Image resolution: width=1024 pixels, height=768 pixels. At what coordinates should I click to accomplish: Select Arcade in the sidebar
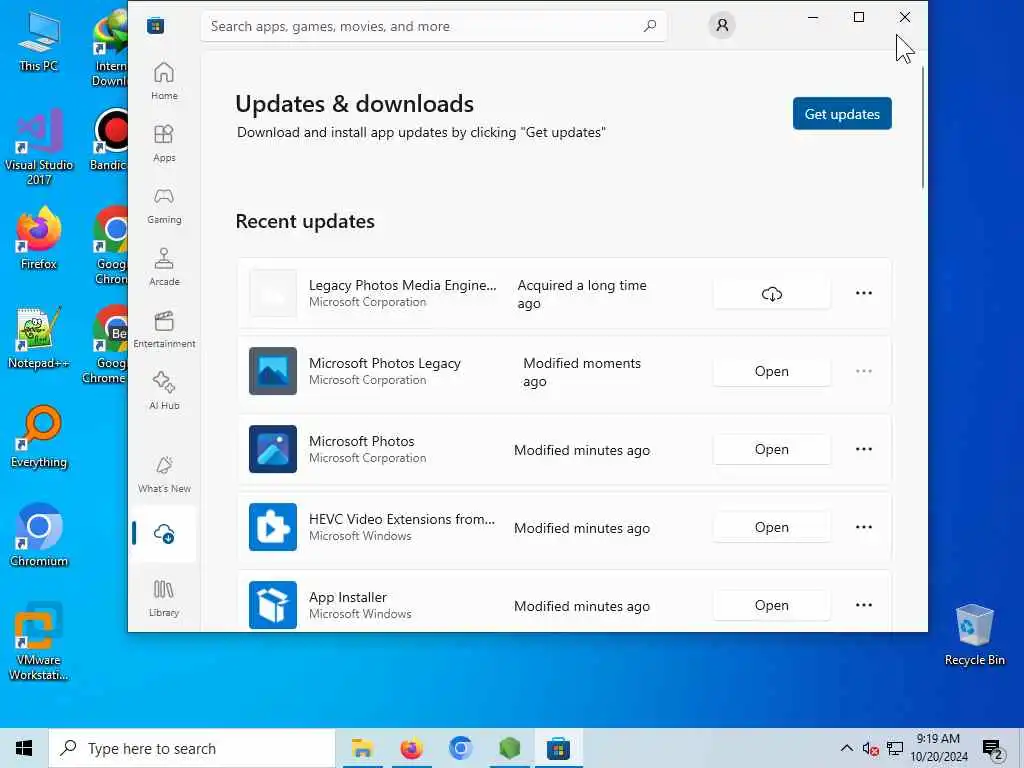[164, 267]
